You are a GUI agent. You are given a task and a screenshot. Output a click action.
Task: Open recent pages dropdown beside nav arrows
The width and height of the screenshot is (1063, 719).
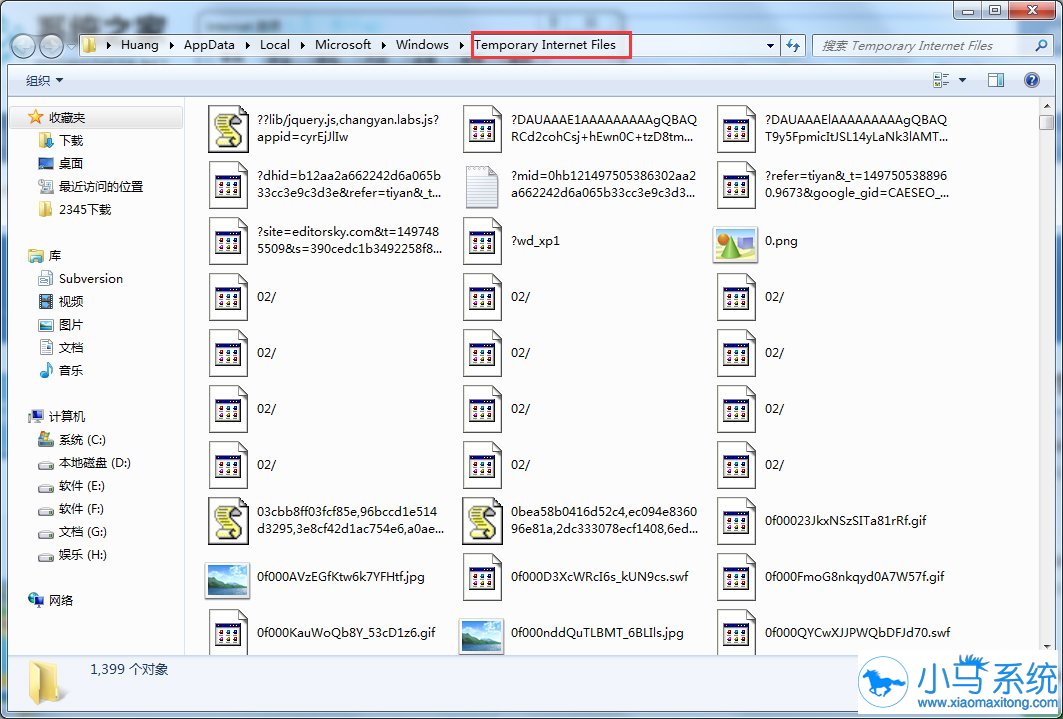coord(71,47)
